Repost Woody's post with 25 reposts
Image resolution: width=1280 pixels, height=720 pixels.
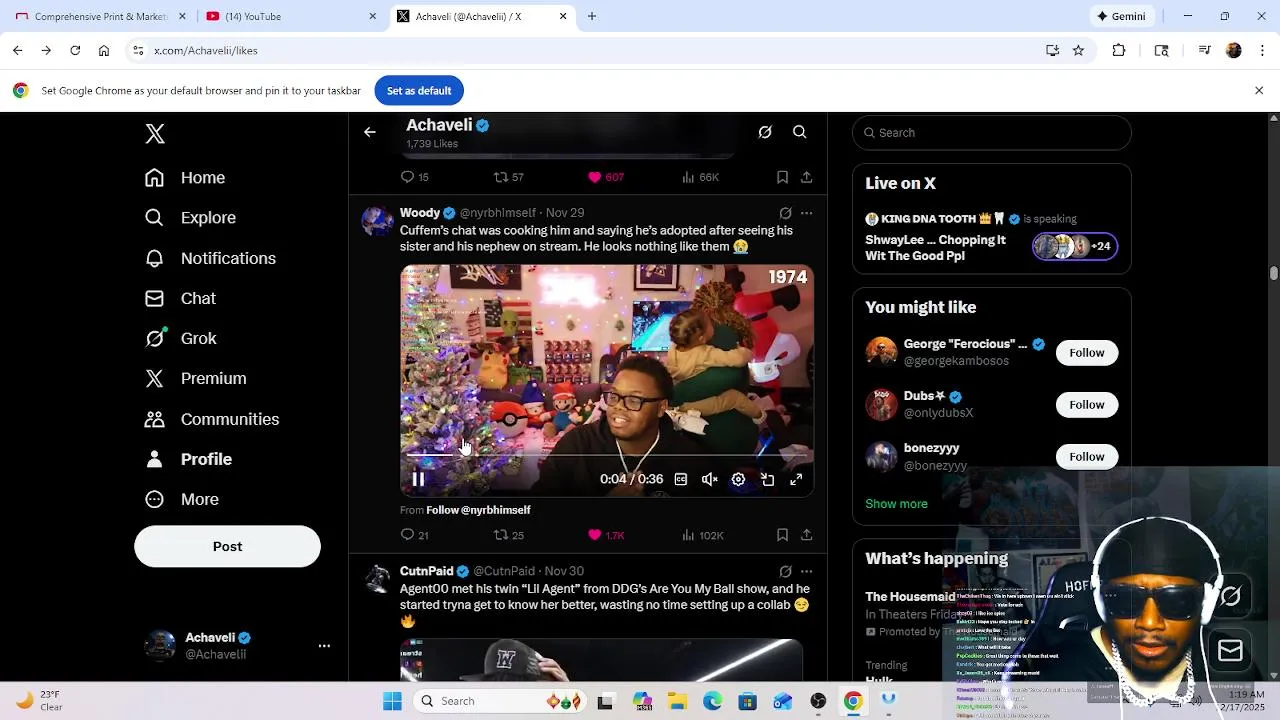point(509,535)
